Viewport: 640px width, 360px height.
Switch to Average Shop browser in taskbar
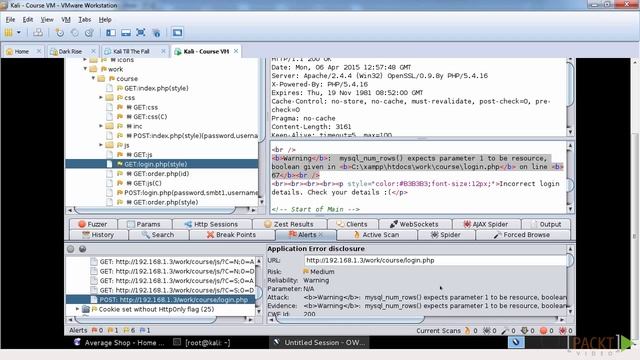119,342
